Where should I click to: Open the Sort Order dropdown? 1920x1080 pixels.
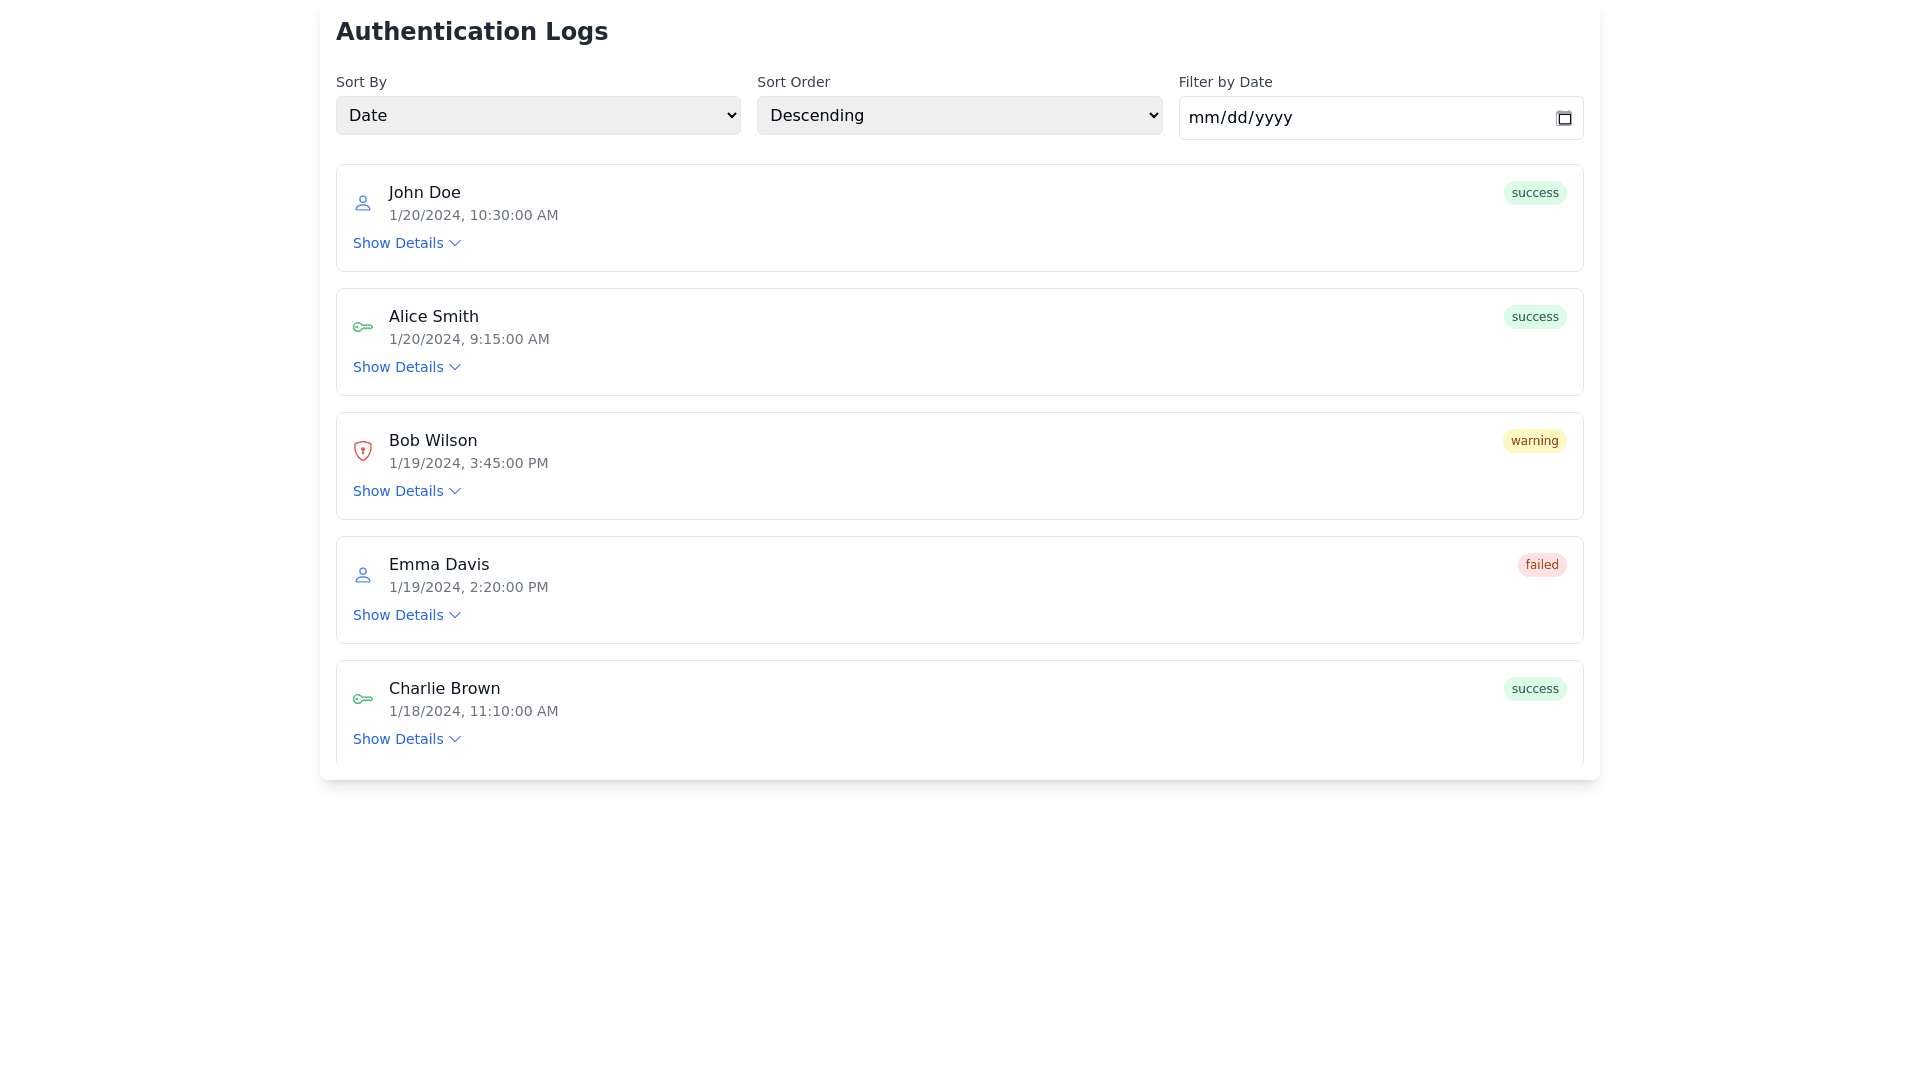click(959, 115)
